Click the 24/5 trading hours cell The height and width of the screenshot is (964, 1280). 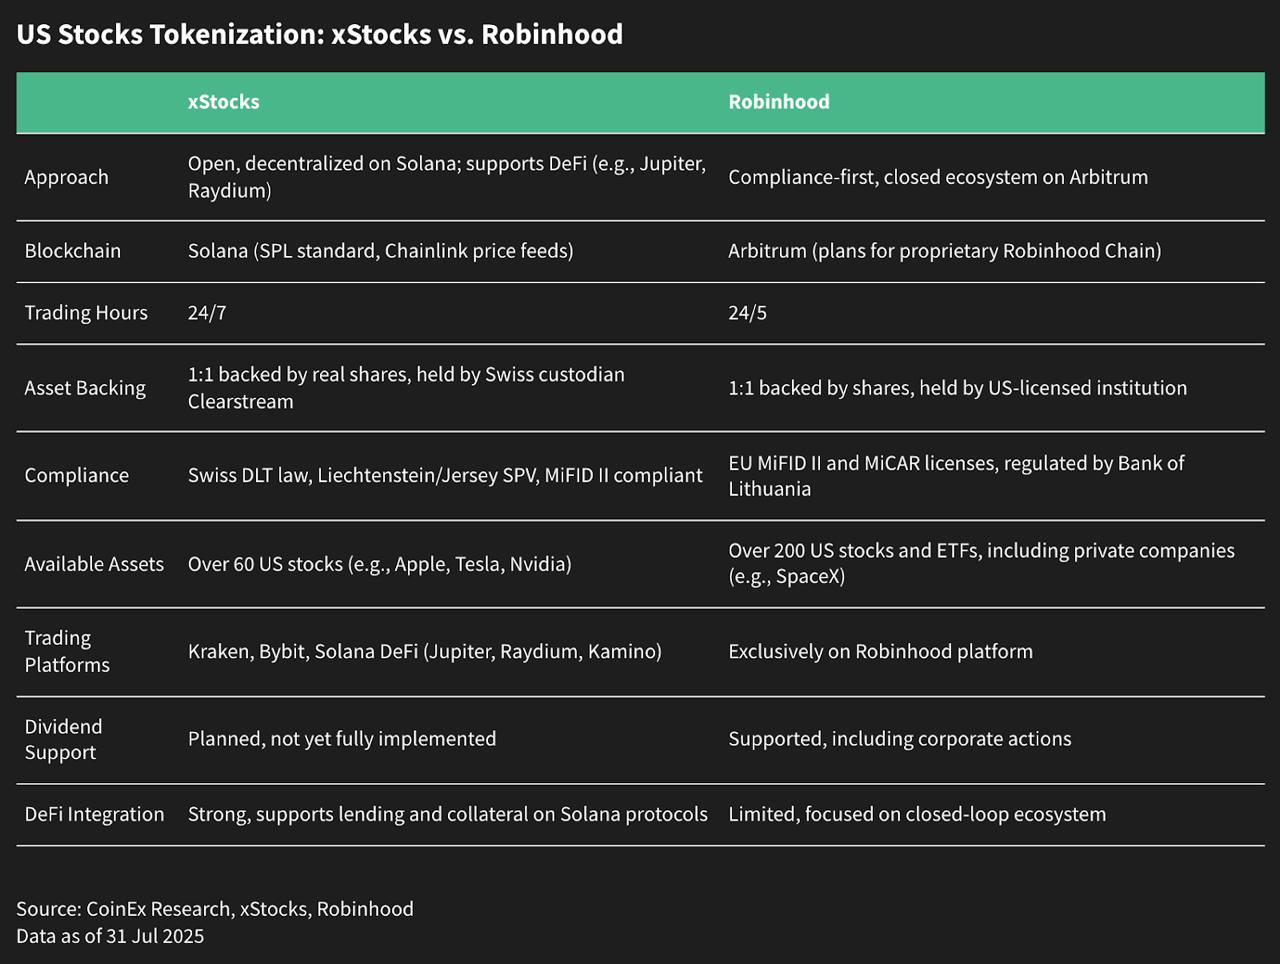[x=747, y=313]
